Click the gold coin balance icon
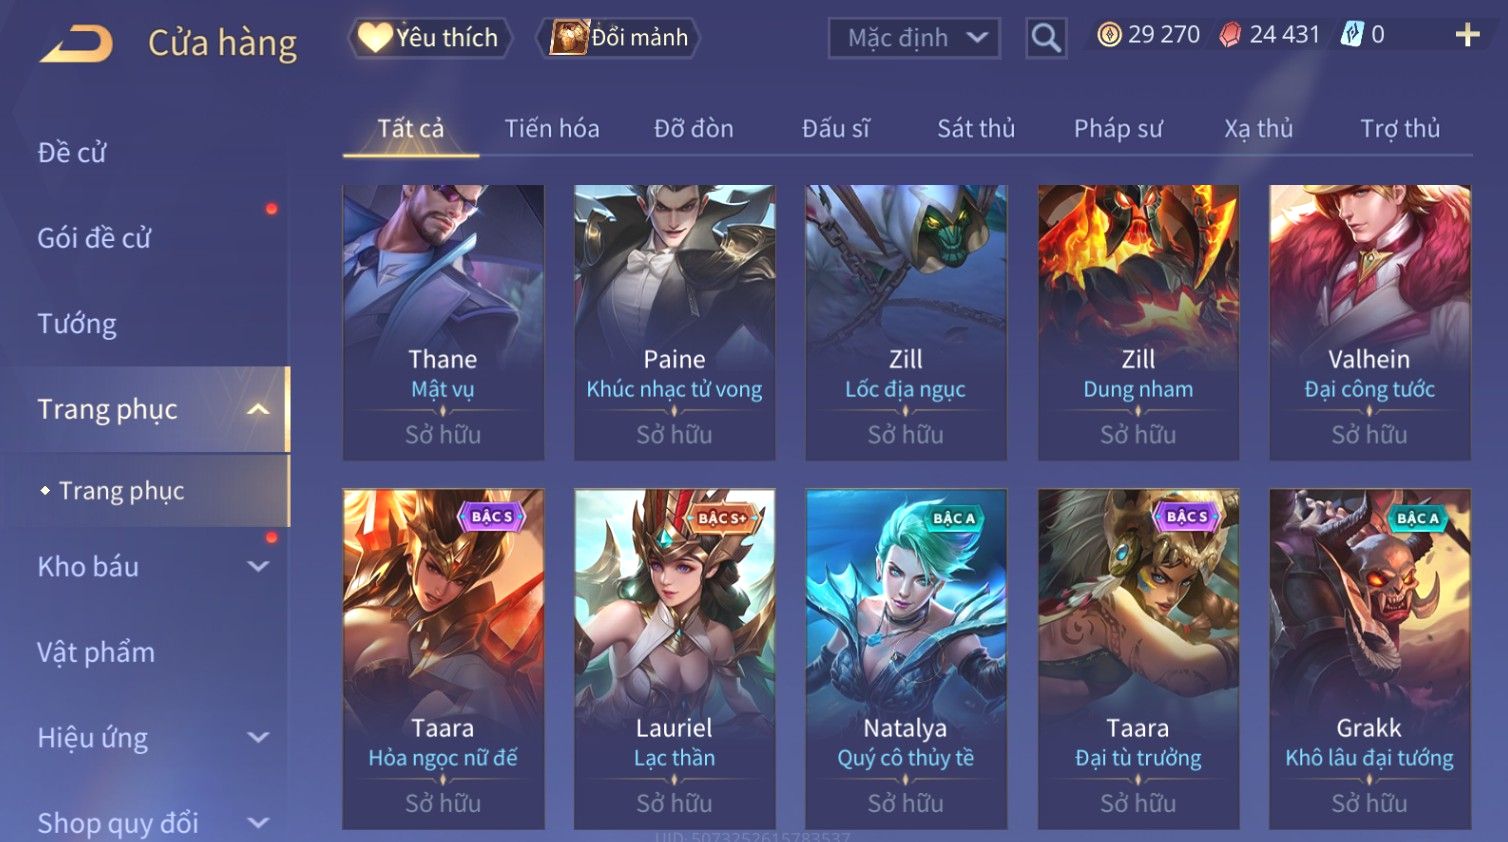This screenshot has width=1508, height=842. (1109, 35)
